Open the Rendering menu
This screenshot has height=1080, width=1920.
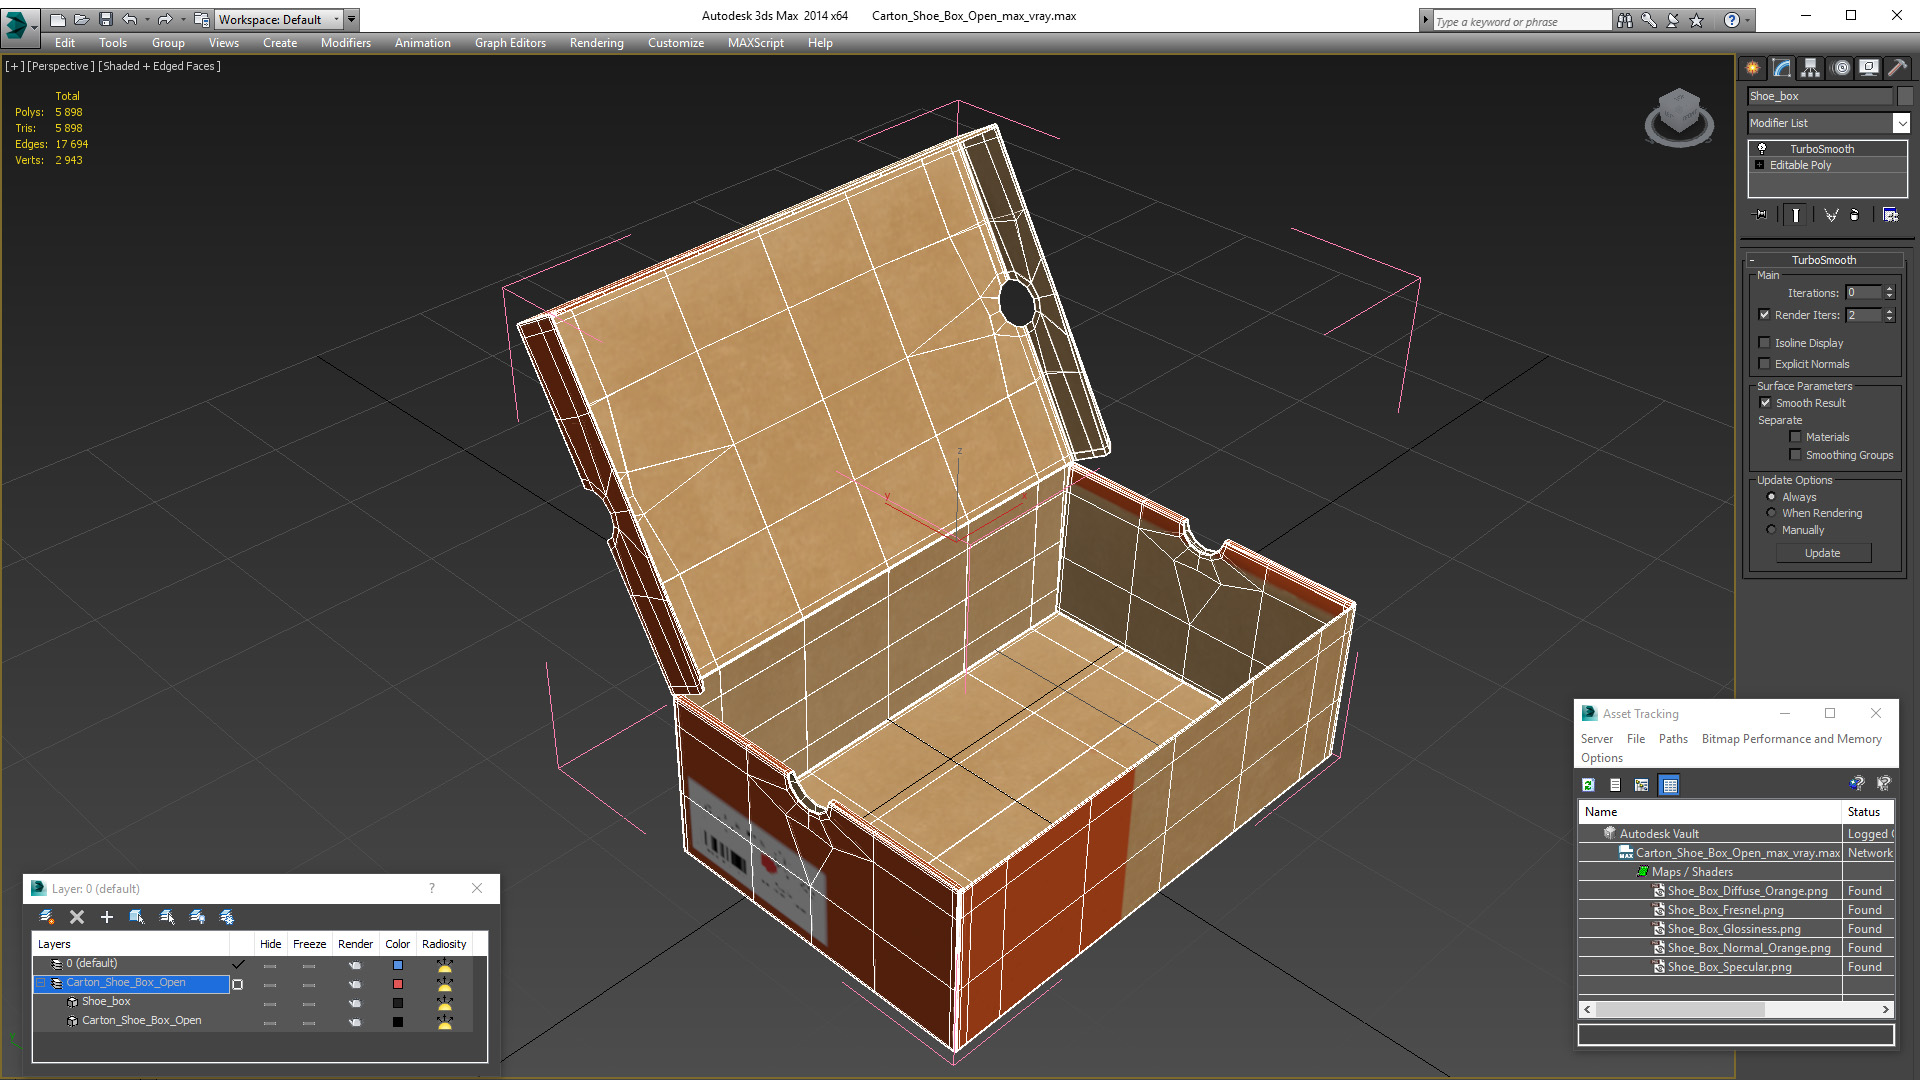pos(597,43)
